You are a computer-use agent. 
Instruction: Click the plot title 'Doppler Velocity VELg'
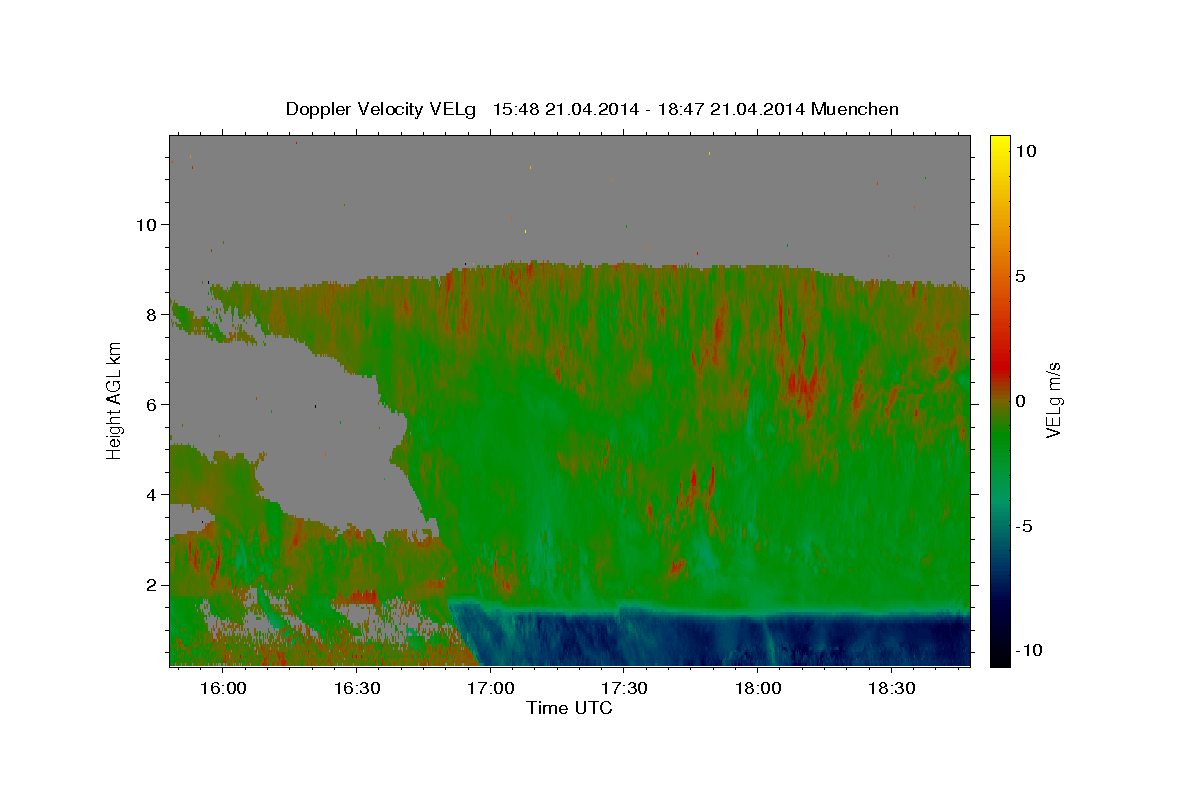pos(382,110)
